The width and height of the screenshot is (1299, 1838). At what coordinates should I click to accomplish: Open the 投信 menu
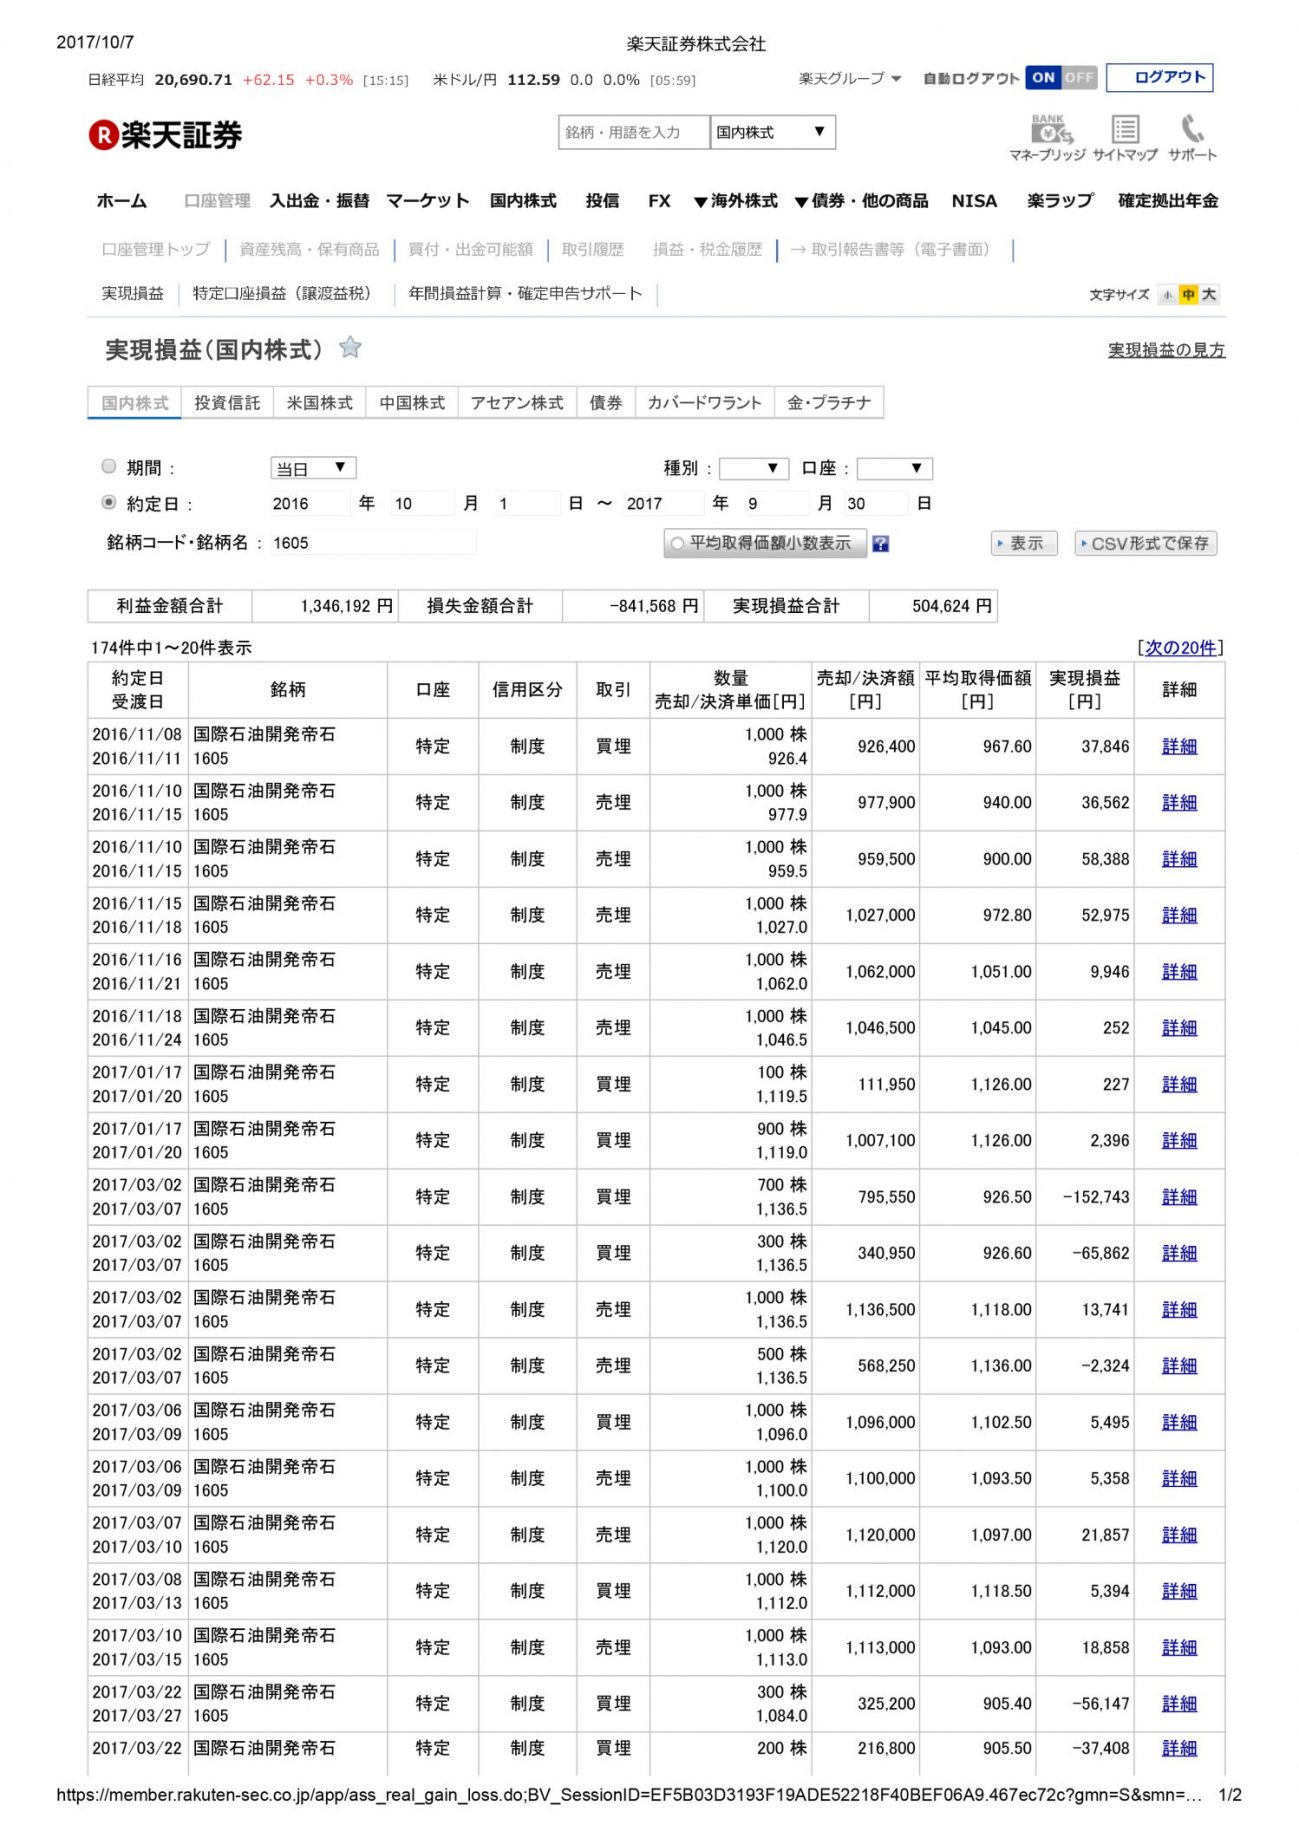[602, 201]
